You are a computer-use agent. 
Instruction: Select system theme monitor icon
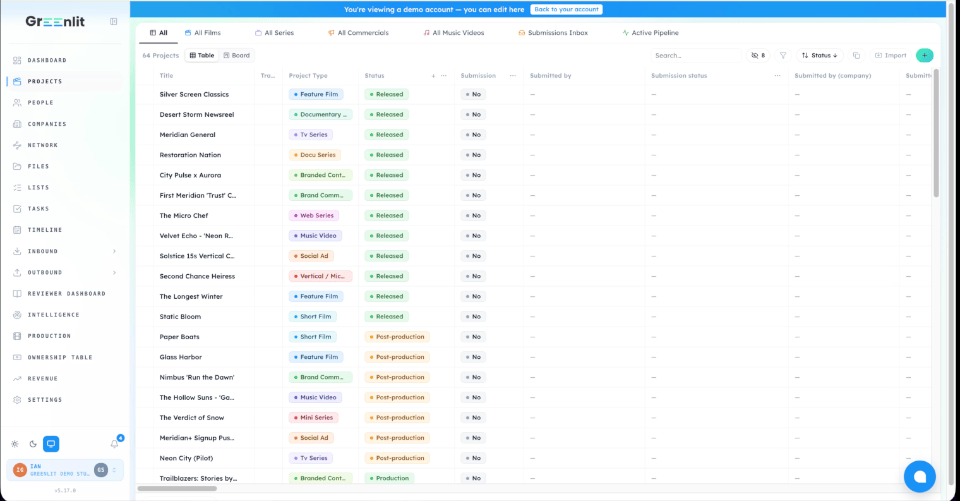click(x=51, y=444)
